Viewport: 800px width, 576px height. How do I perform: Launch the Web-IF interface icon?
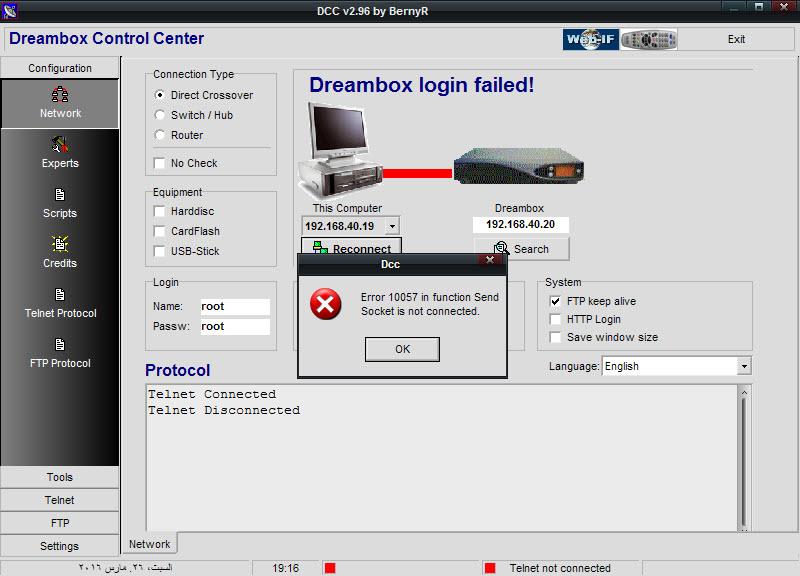click(x=591, y=39)
